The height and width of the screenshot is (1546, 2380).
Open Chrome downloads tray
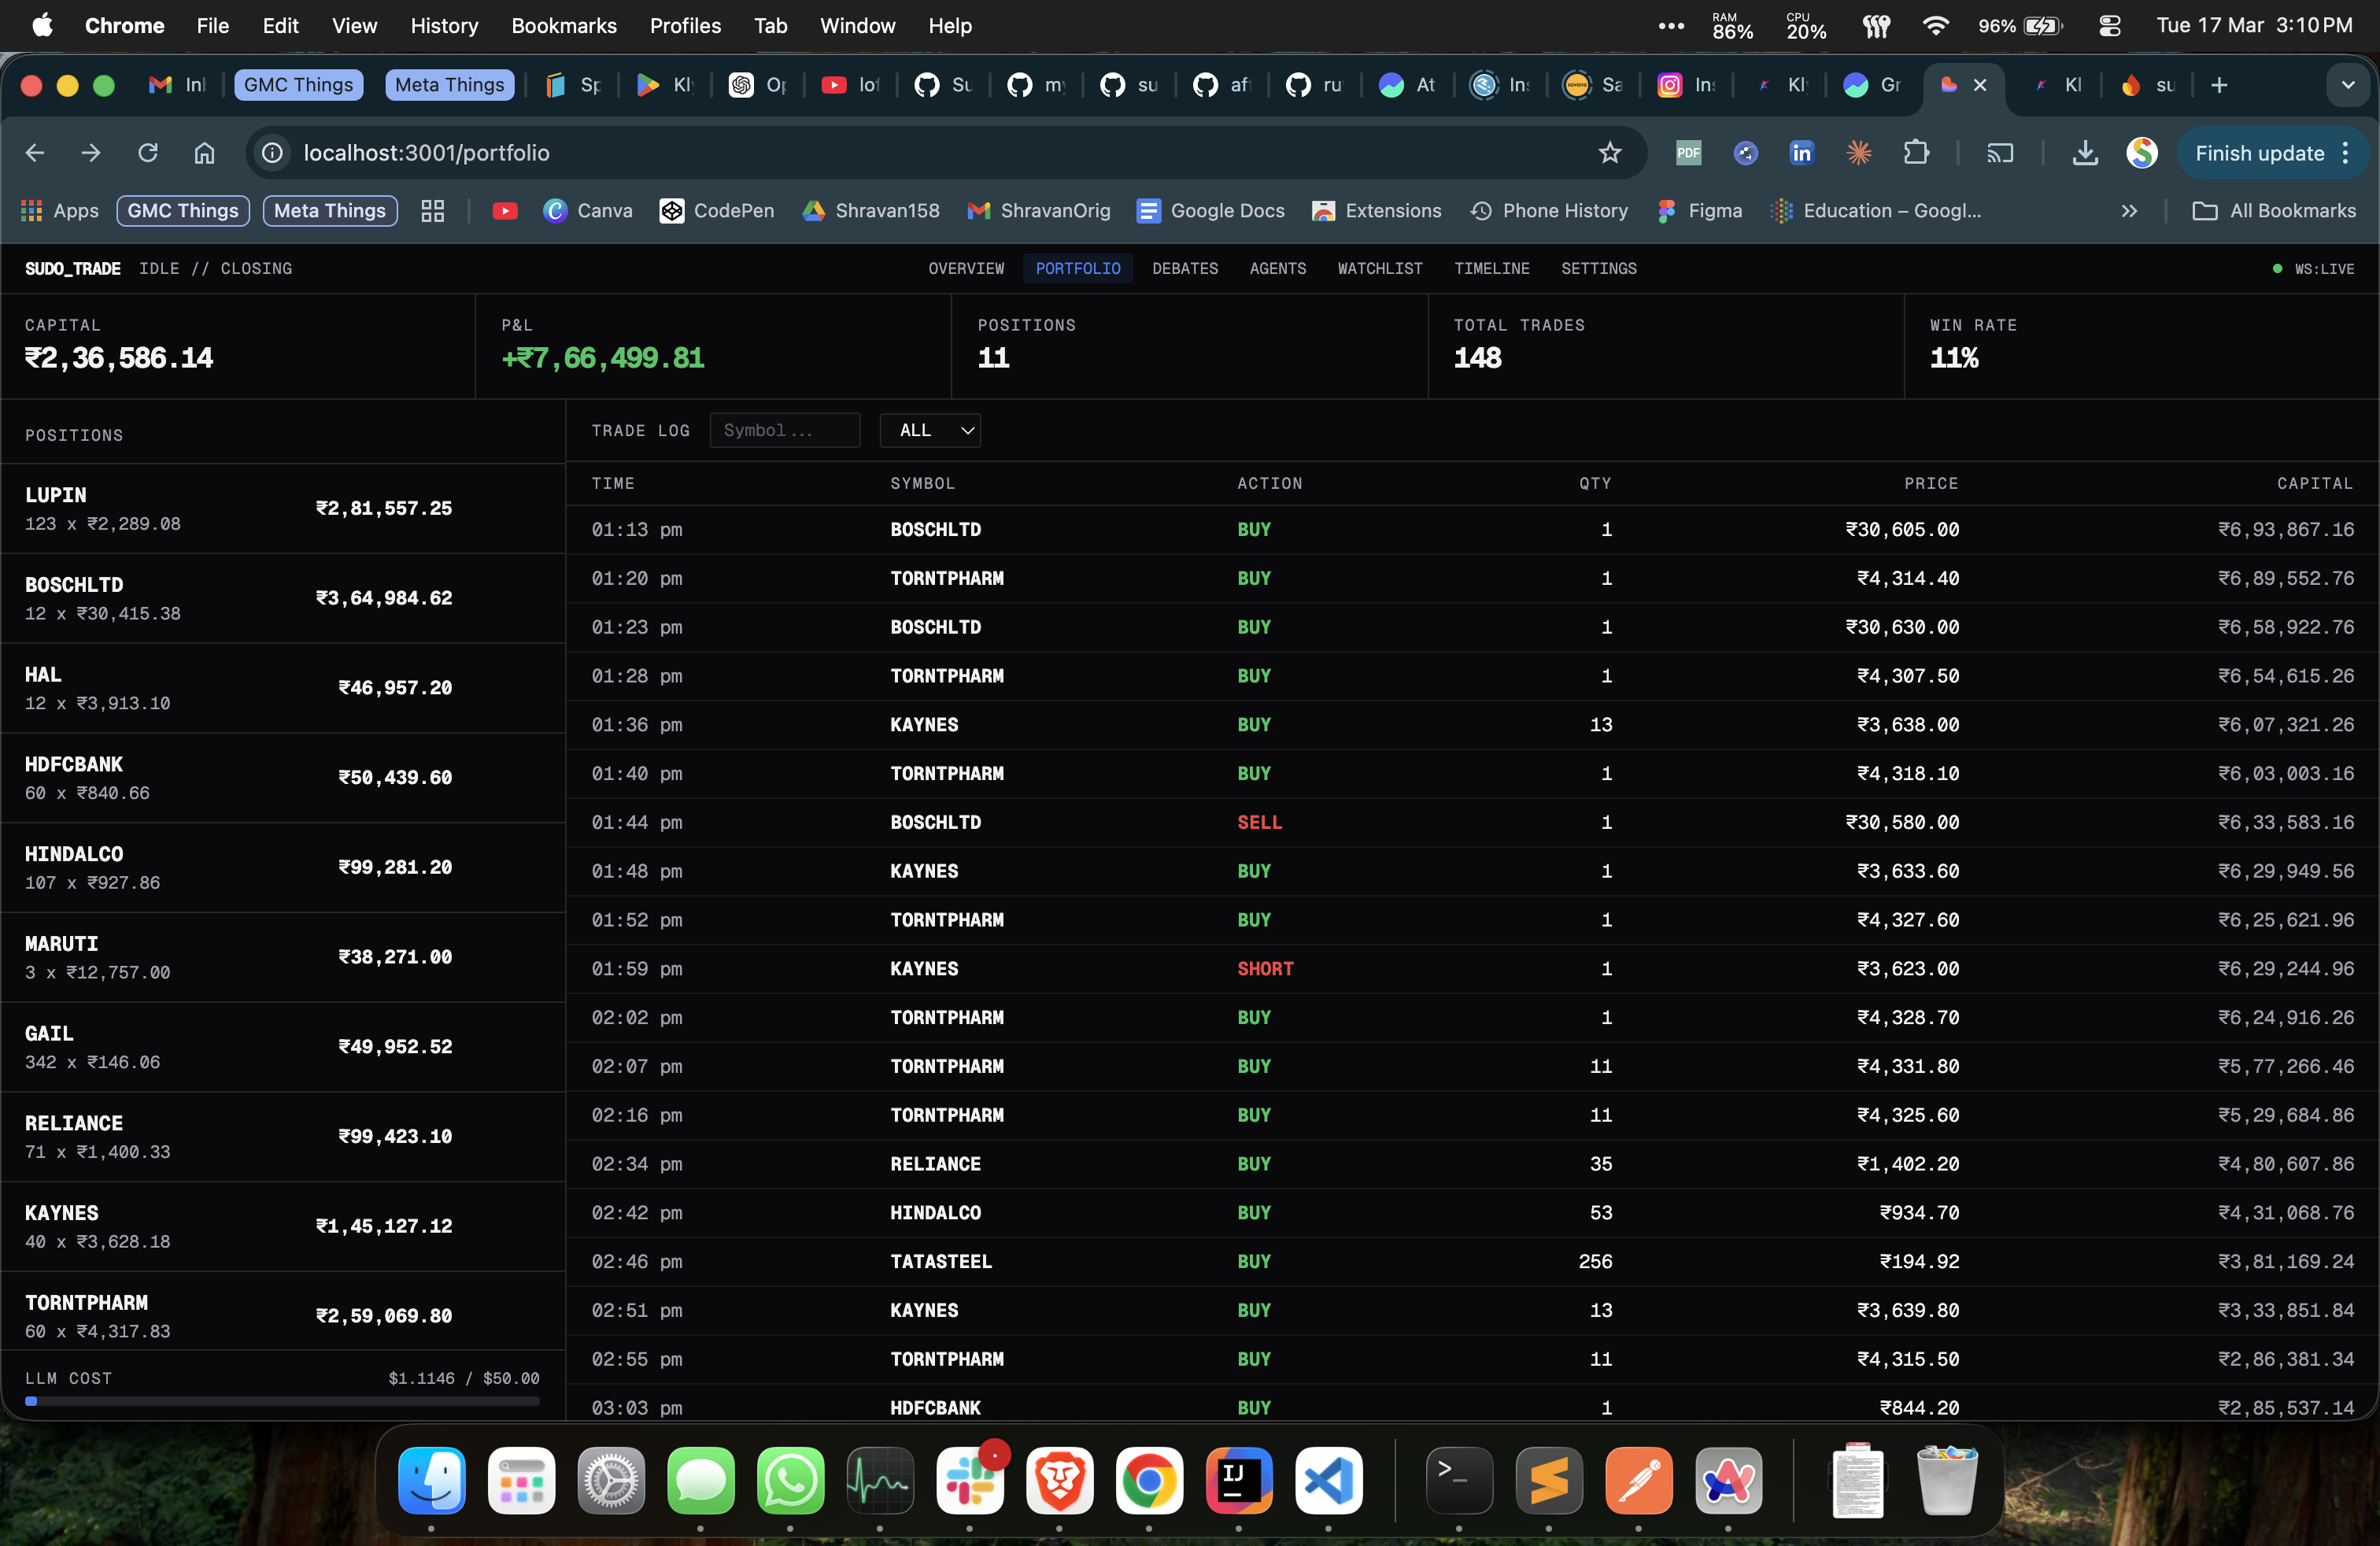pyautogui.click(x=2085, y=153)
